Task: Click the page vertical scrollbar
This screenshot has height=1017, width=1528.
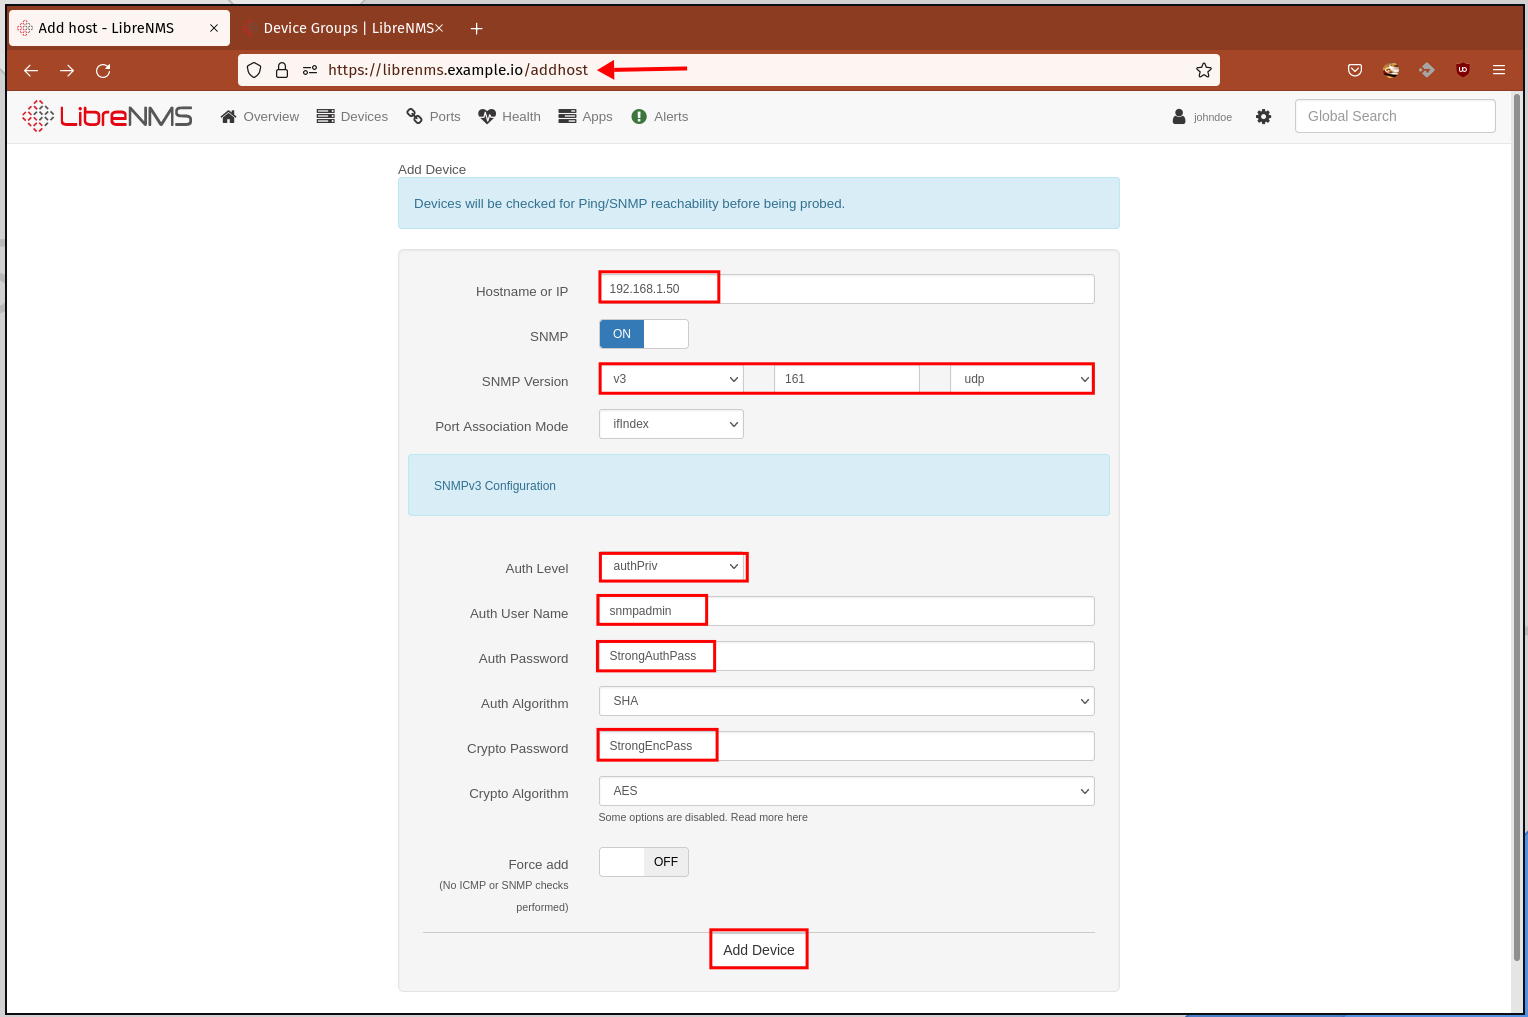Action: tap(1517, 528)
